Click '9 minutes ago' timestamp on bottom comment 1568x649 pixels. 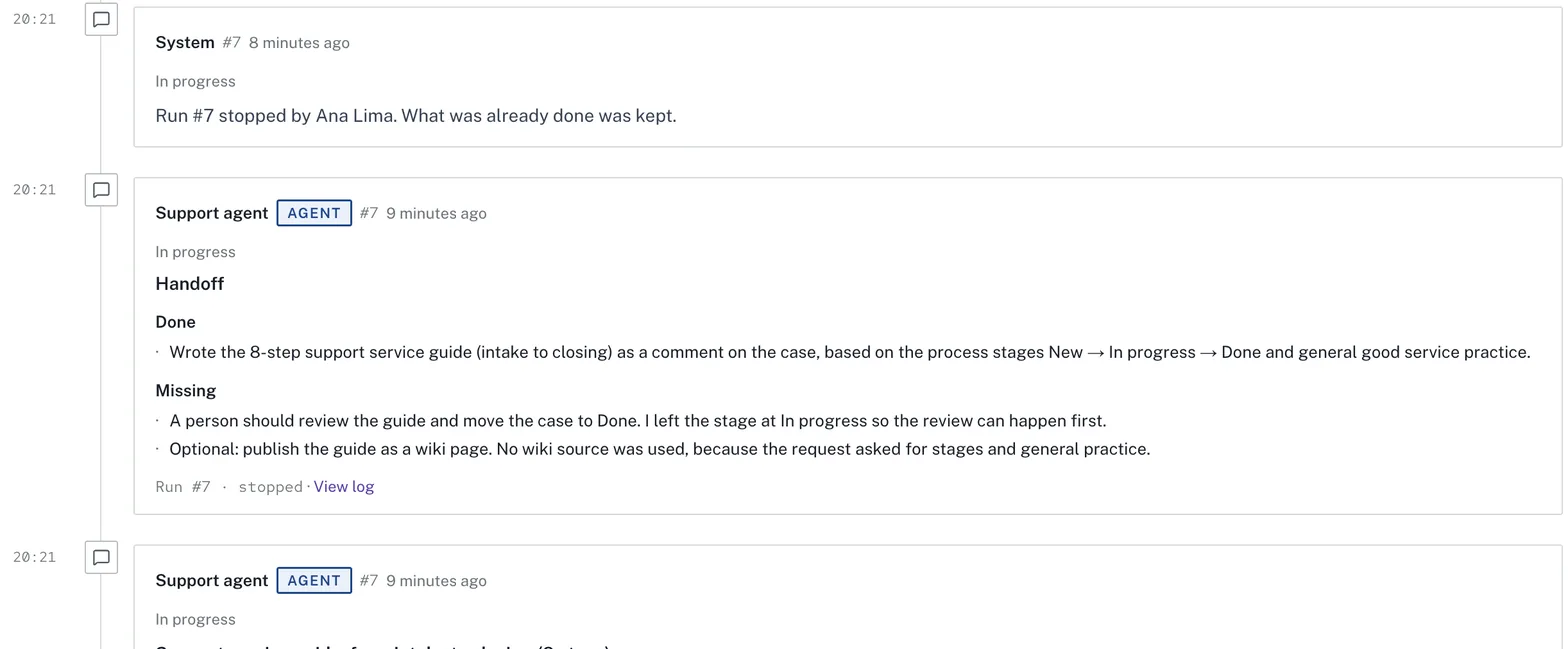[x=436, y=582]
